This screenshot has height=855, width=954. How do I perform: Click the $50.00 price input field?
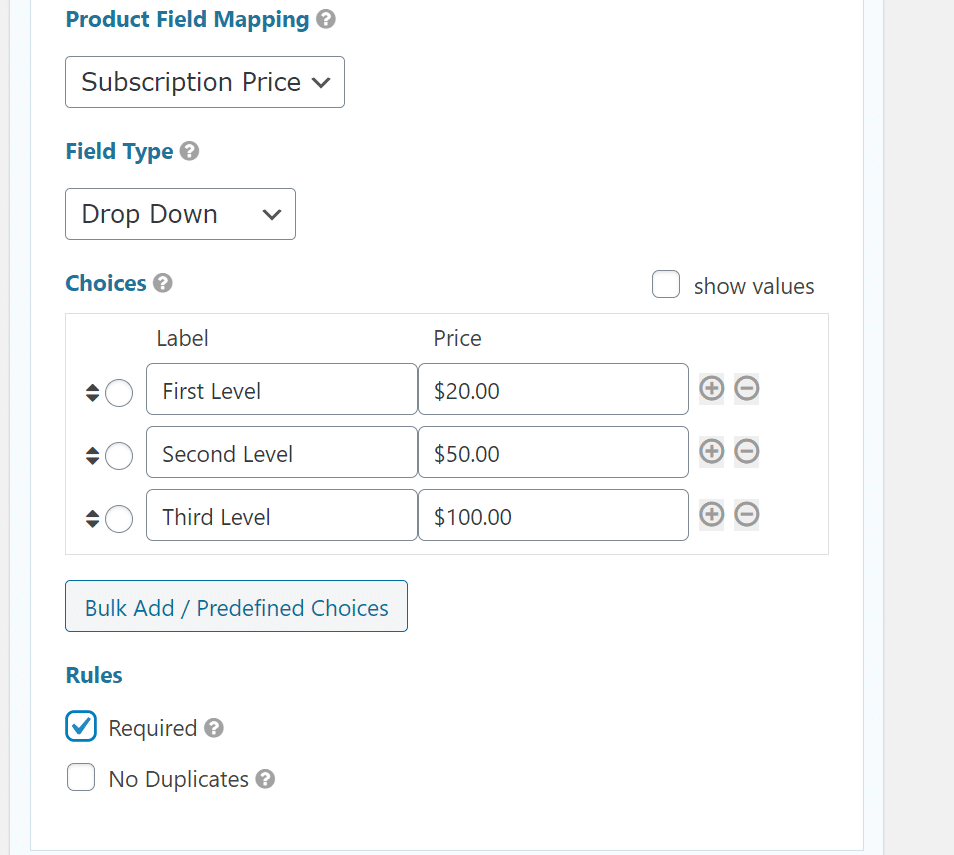[553, 453]
